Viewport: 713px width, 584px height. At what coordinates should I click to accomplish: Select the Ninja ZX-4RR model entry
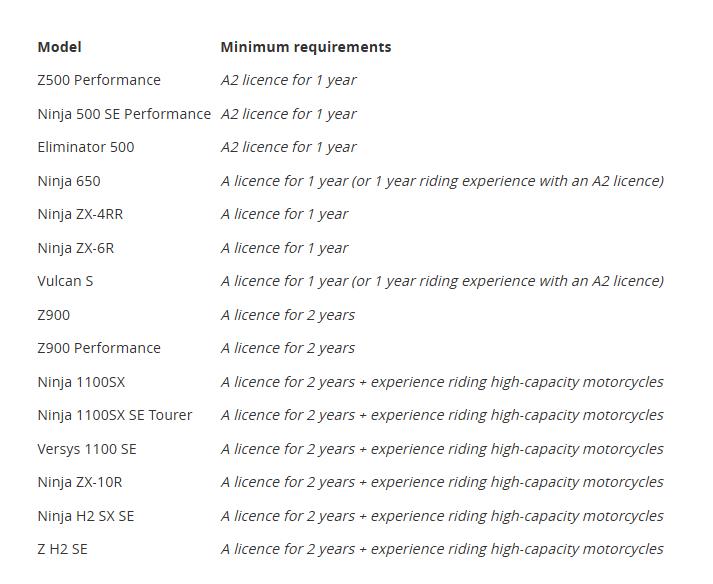point(80,214)
